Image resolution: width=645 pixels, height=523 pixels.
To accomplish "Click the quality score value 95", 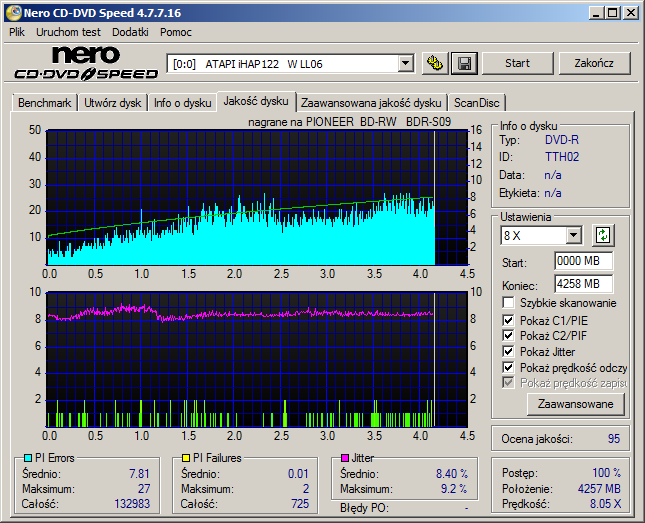I will pyautogui.click(x=613, y=439).
